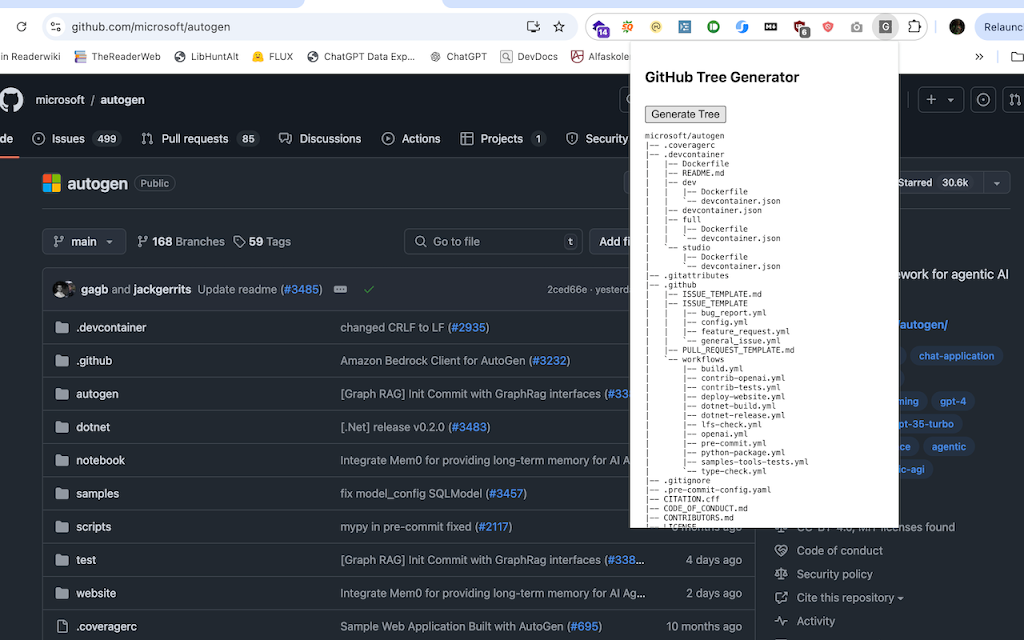Switch to the Pull requests tab
The image size is (1024, 640).
point(199,138)
